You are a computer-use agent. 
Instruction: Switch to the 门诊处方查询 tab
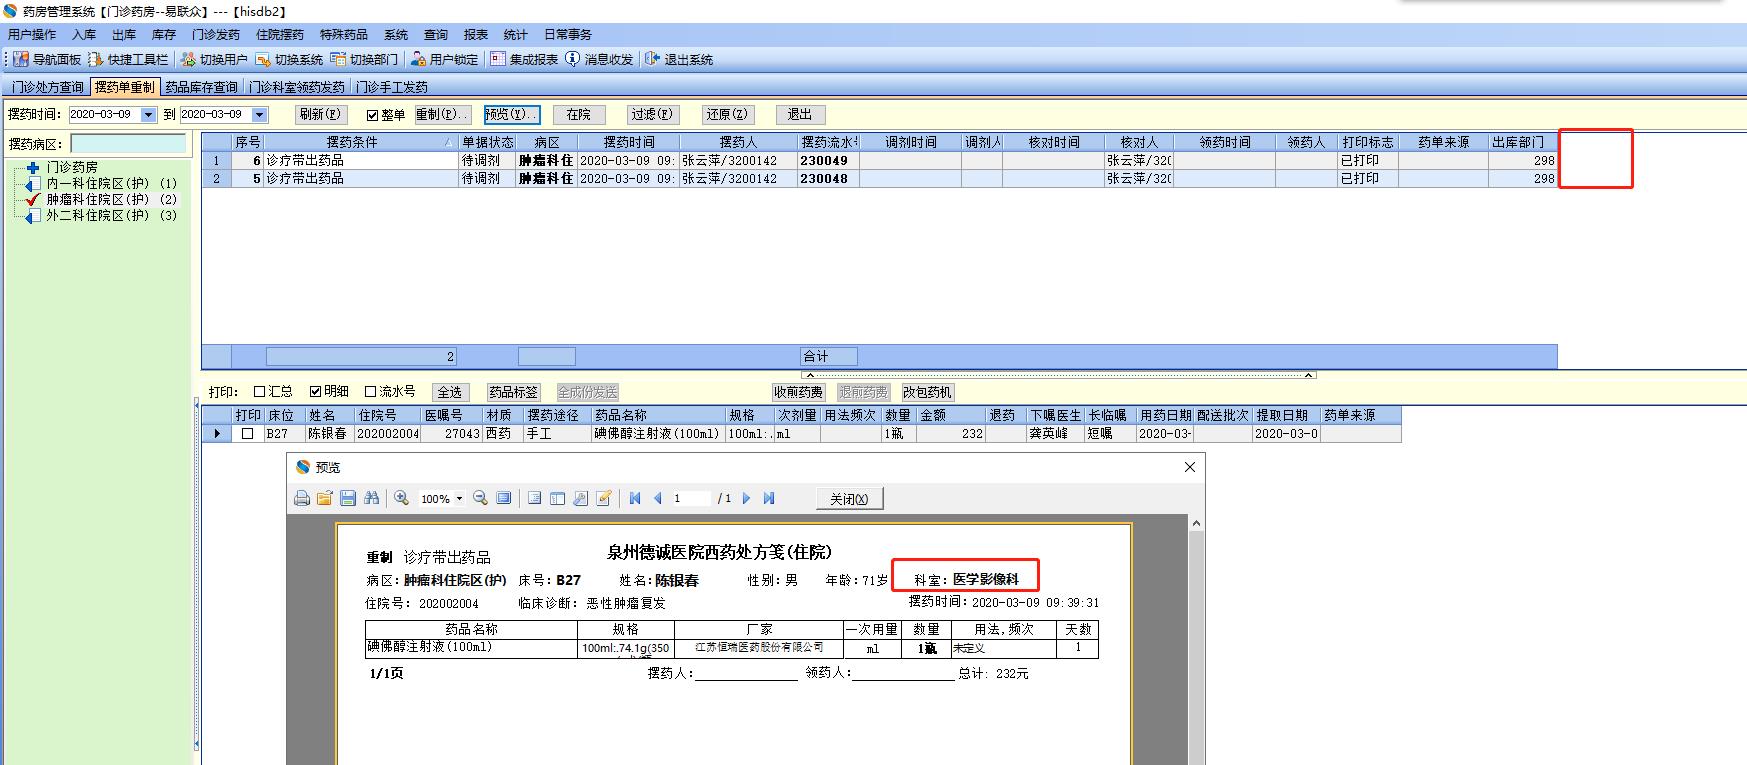click(47, 87)
